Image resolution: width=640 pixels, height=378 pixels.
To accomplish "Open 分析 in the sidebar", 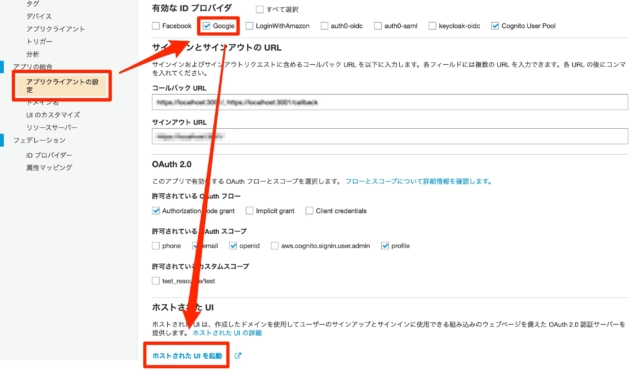I will click(33, 54).
